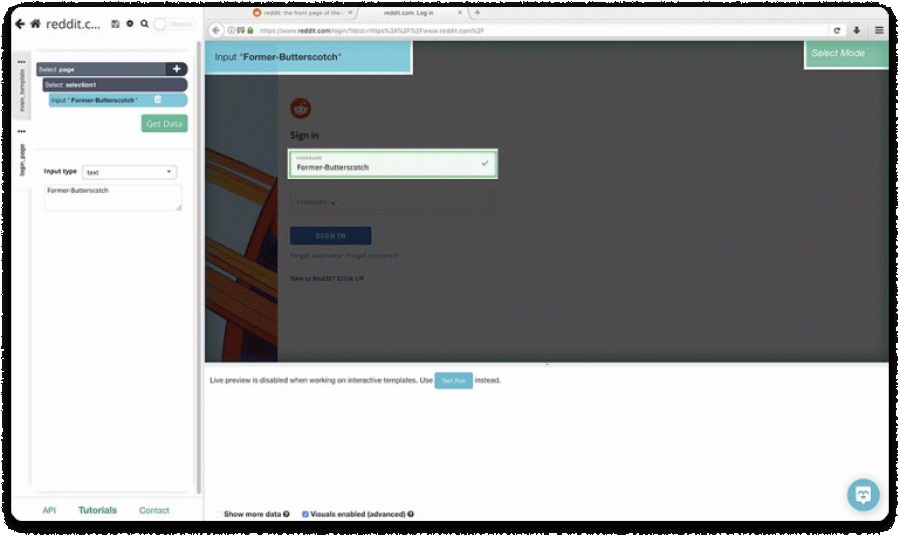Screen dimensions: 900x537
Task: Click the green Get Data button
Action: pos(164,123)
